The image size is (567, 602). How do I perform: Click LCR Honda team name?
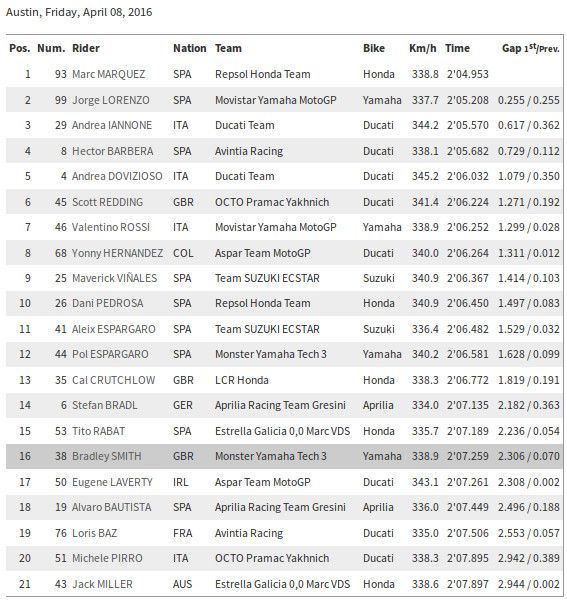[x=242, y=380]
